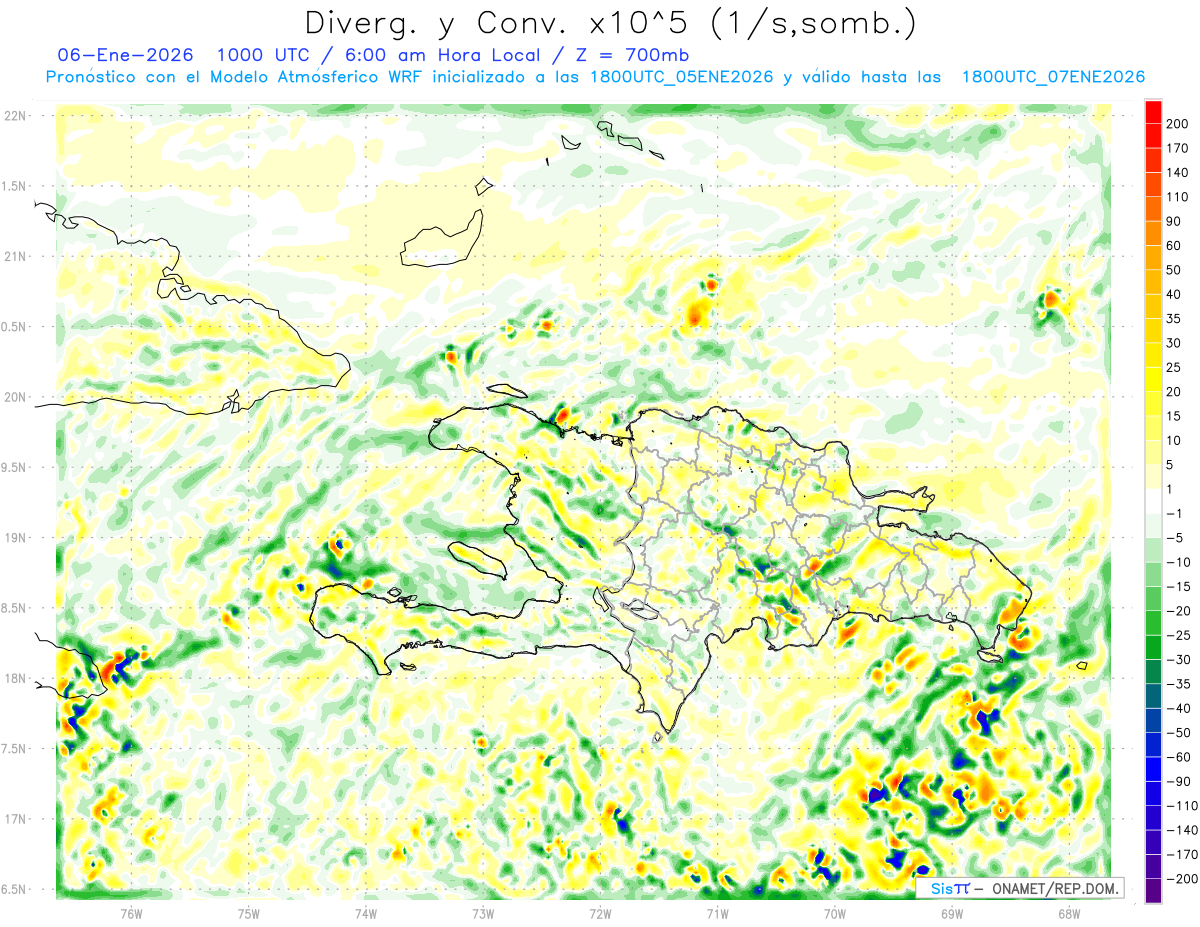Click the positive "60" colorbar value
Image resolution: width=1200 pixels, height=927 pixels.
point(1174,246)
